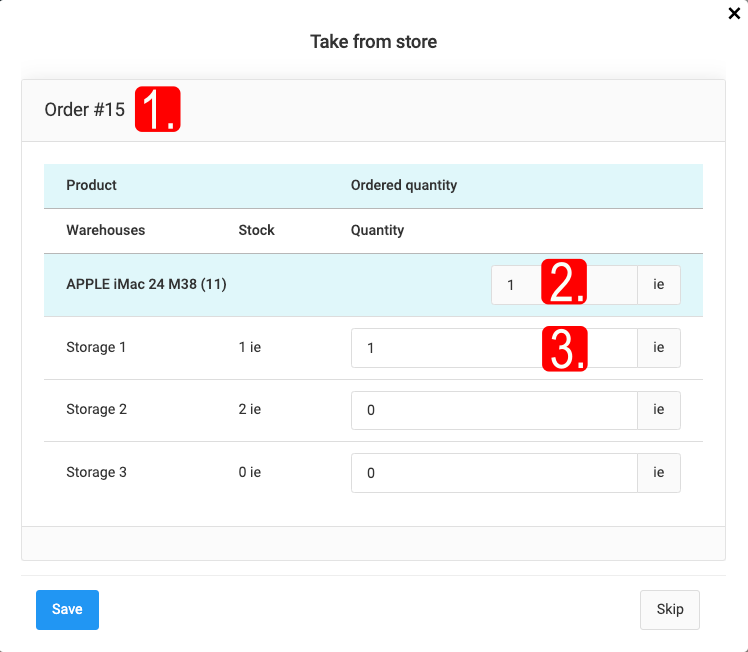
Task: Click the Stock column header
Action: (256, 230)
